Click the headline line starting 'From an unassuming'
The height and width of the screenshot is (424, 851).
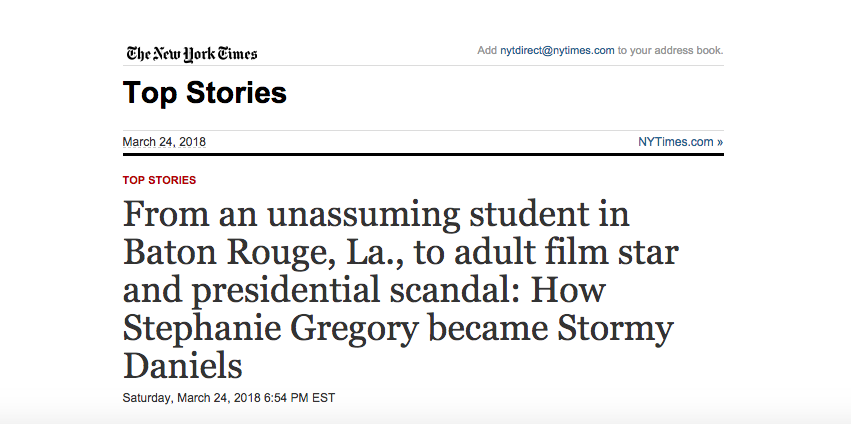point(376,215)
